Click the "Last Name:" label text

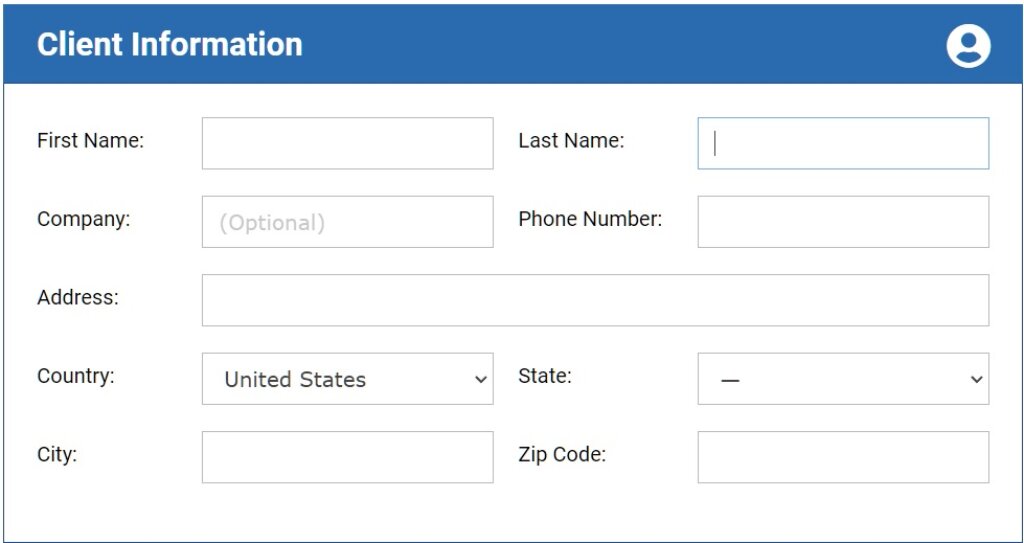pos(571,140)
